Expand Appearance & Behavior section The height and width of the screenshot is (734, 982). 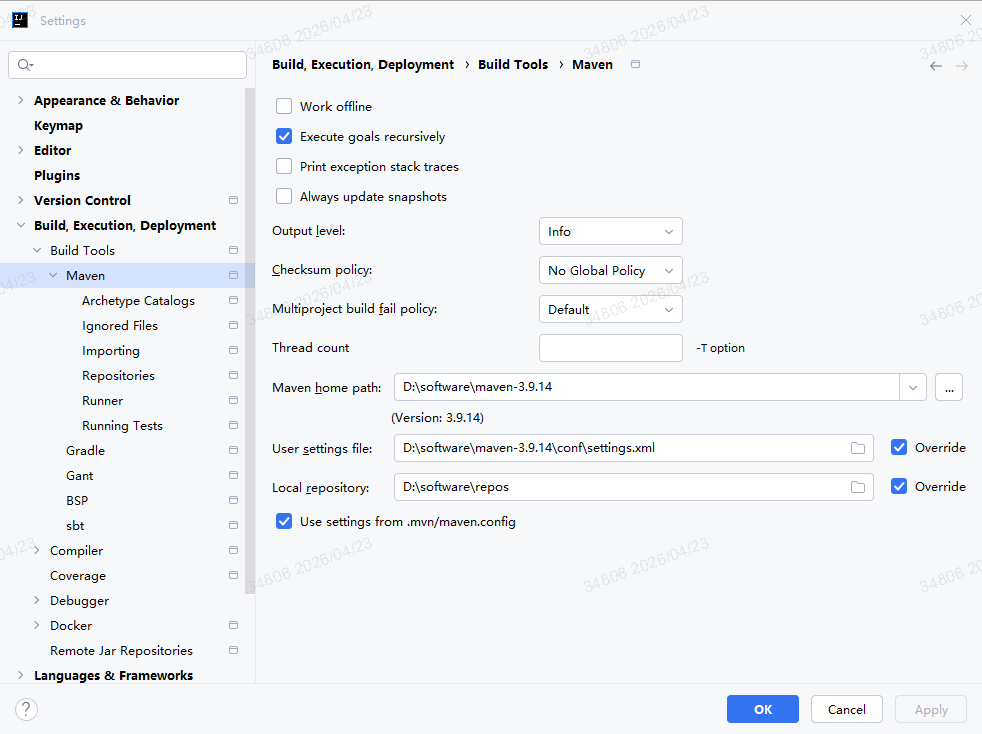[x=21, y=100]
